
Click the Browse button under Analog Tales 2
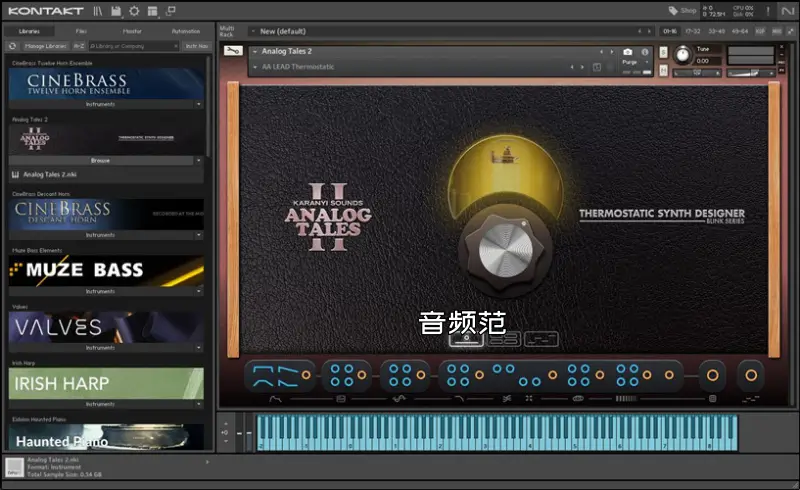click(x=101, y=160)
